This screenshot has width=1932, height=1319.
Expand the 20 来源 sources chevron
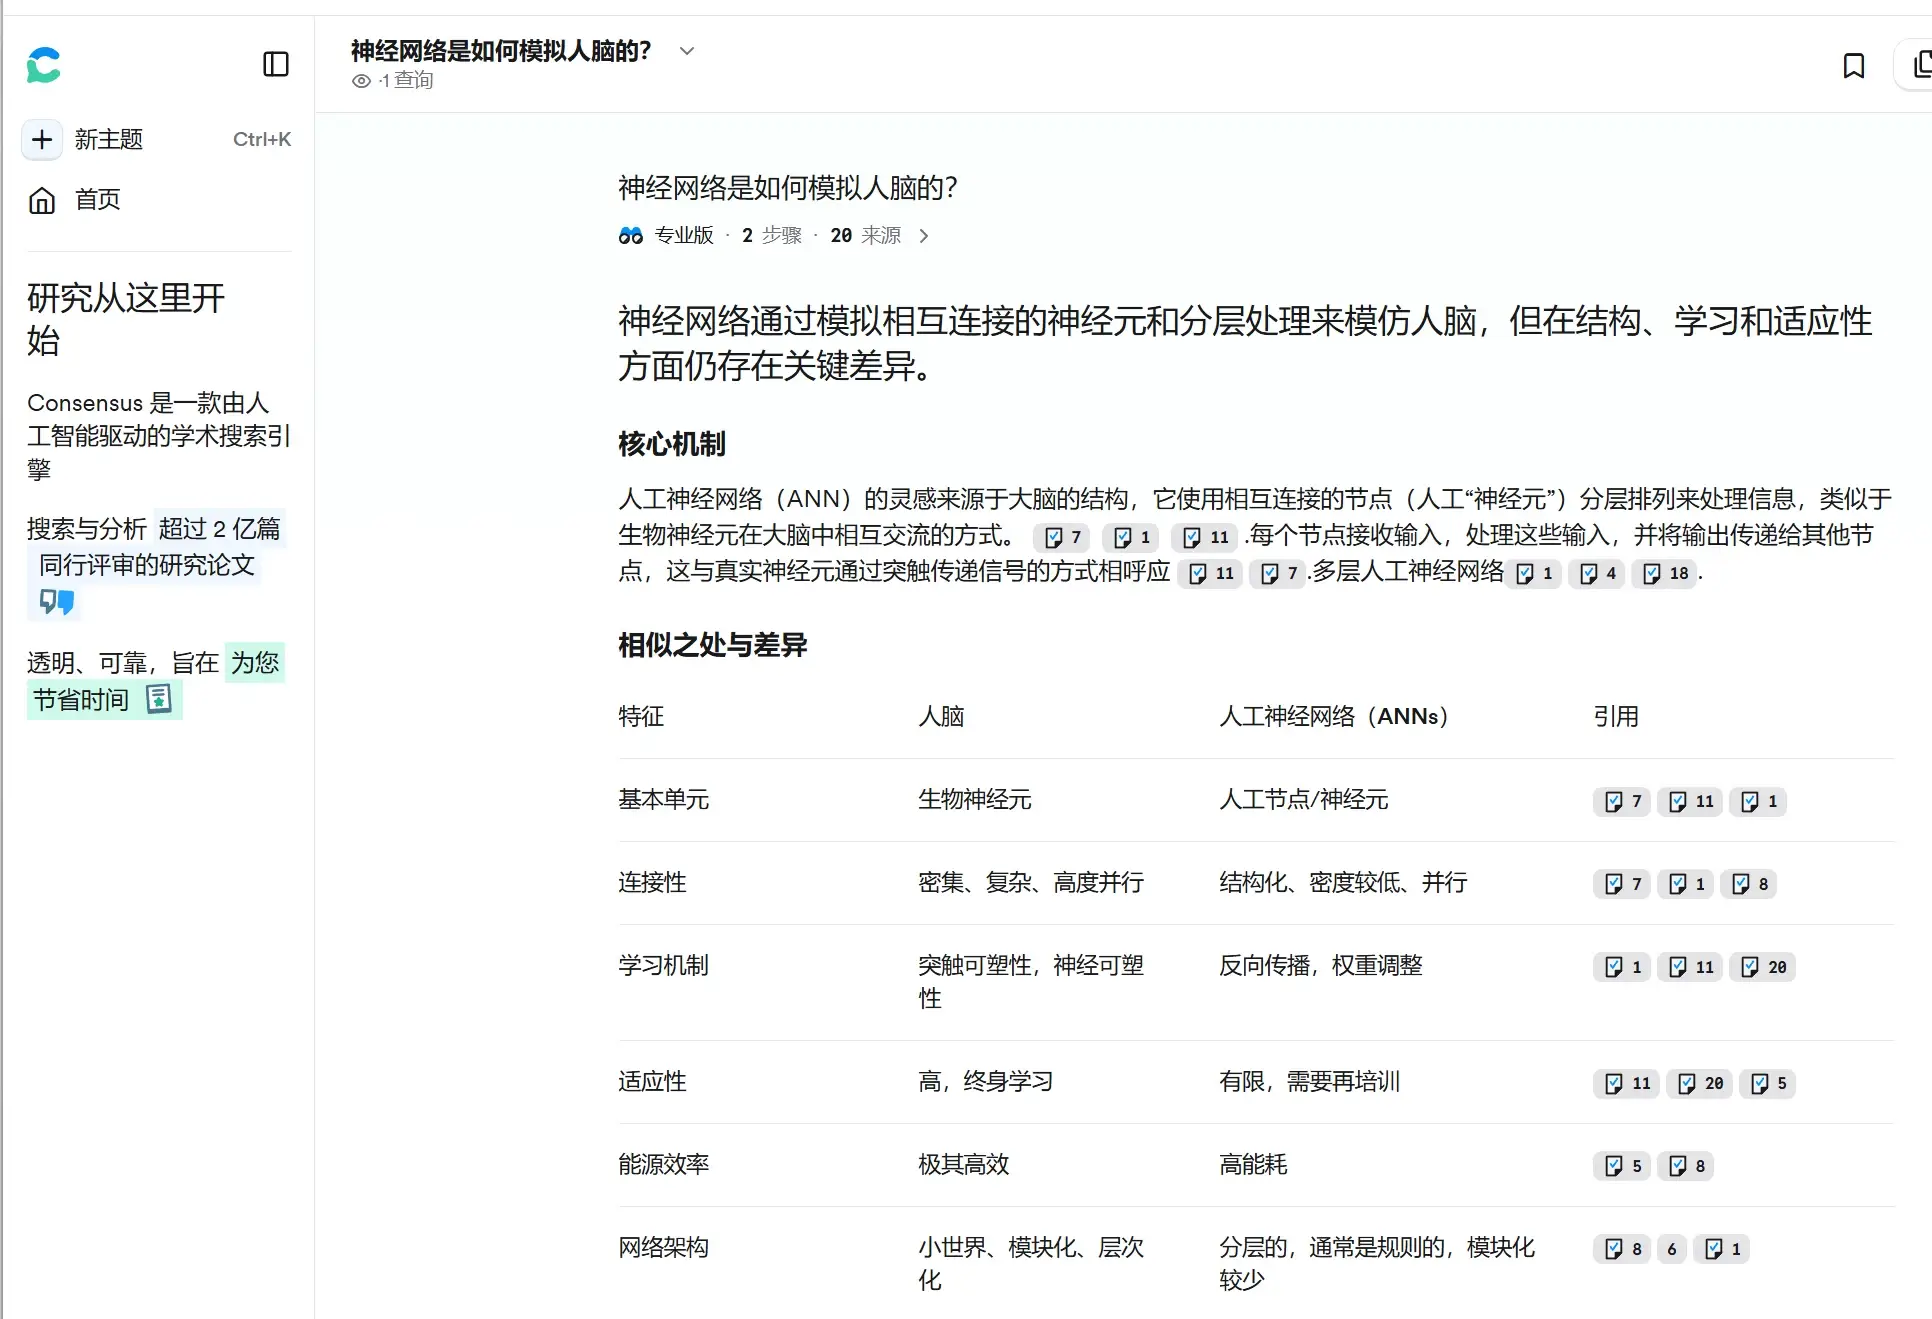pyautogui.click(x=924, y=236)
